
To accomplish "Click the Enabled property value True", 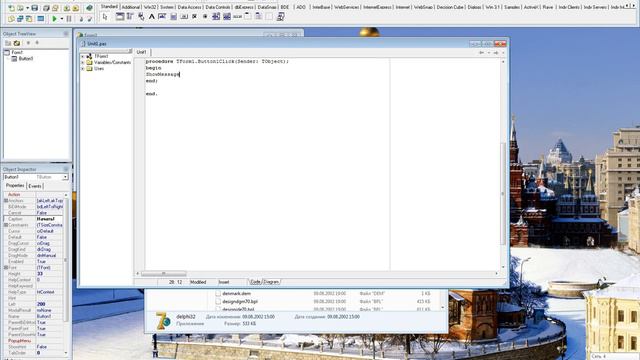I will pos(49,261).
